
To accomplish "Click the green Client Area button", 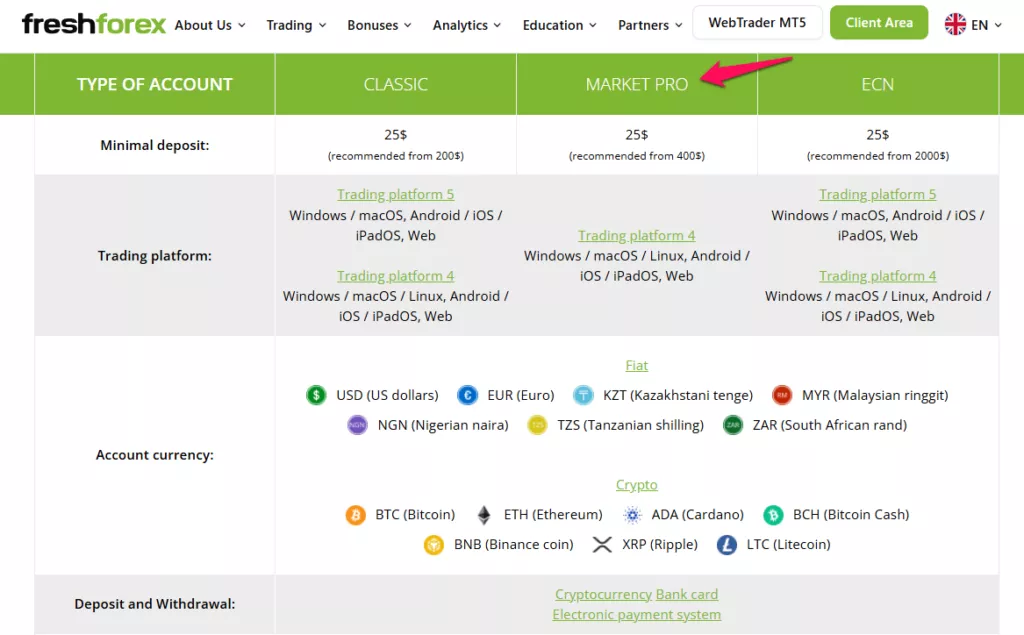I will click(878, 22).
